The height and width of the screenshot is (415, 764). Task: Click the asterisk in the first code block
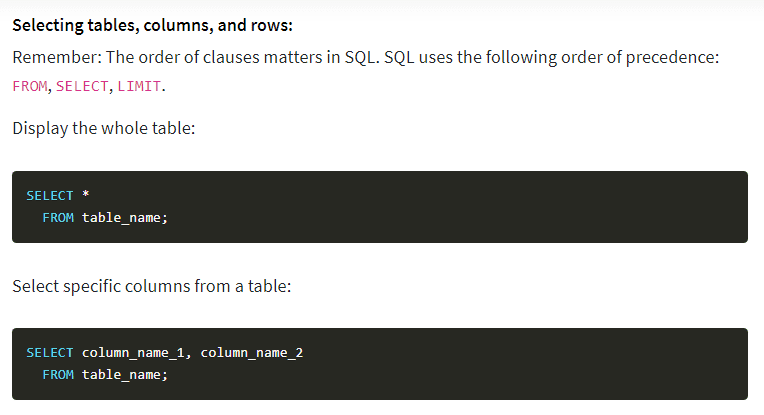click(86, 194)
